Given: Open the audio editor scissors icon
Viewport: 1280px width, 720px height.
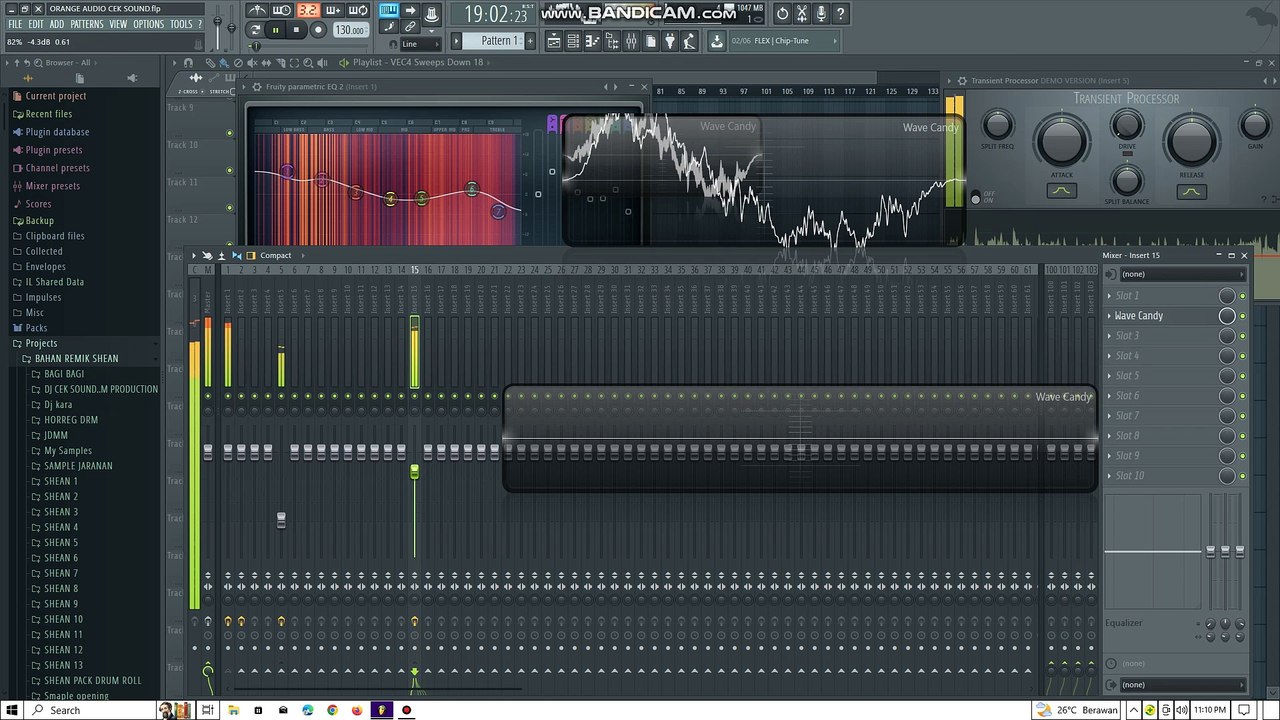Looking at the screenshot, I should click(x=801, y=13).
